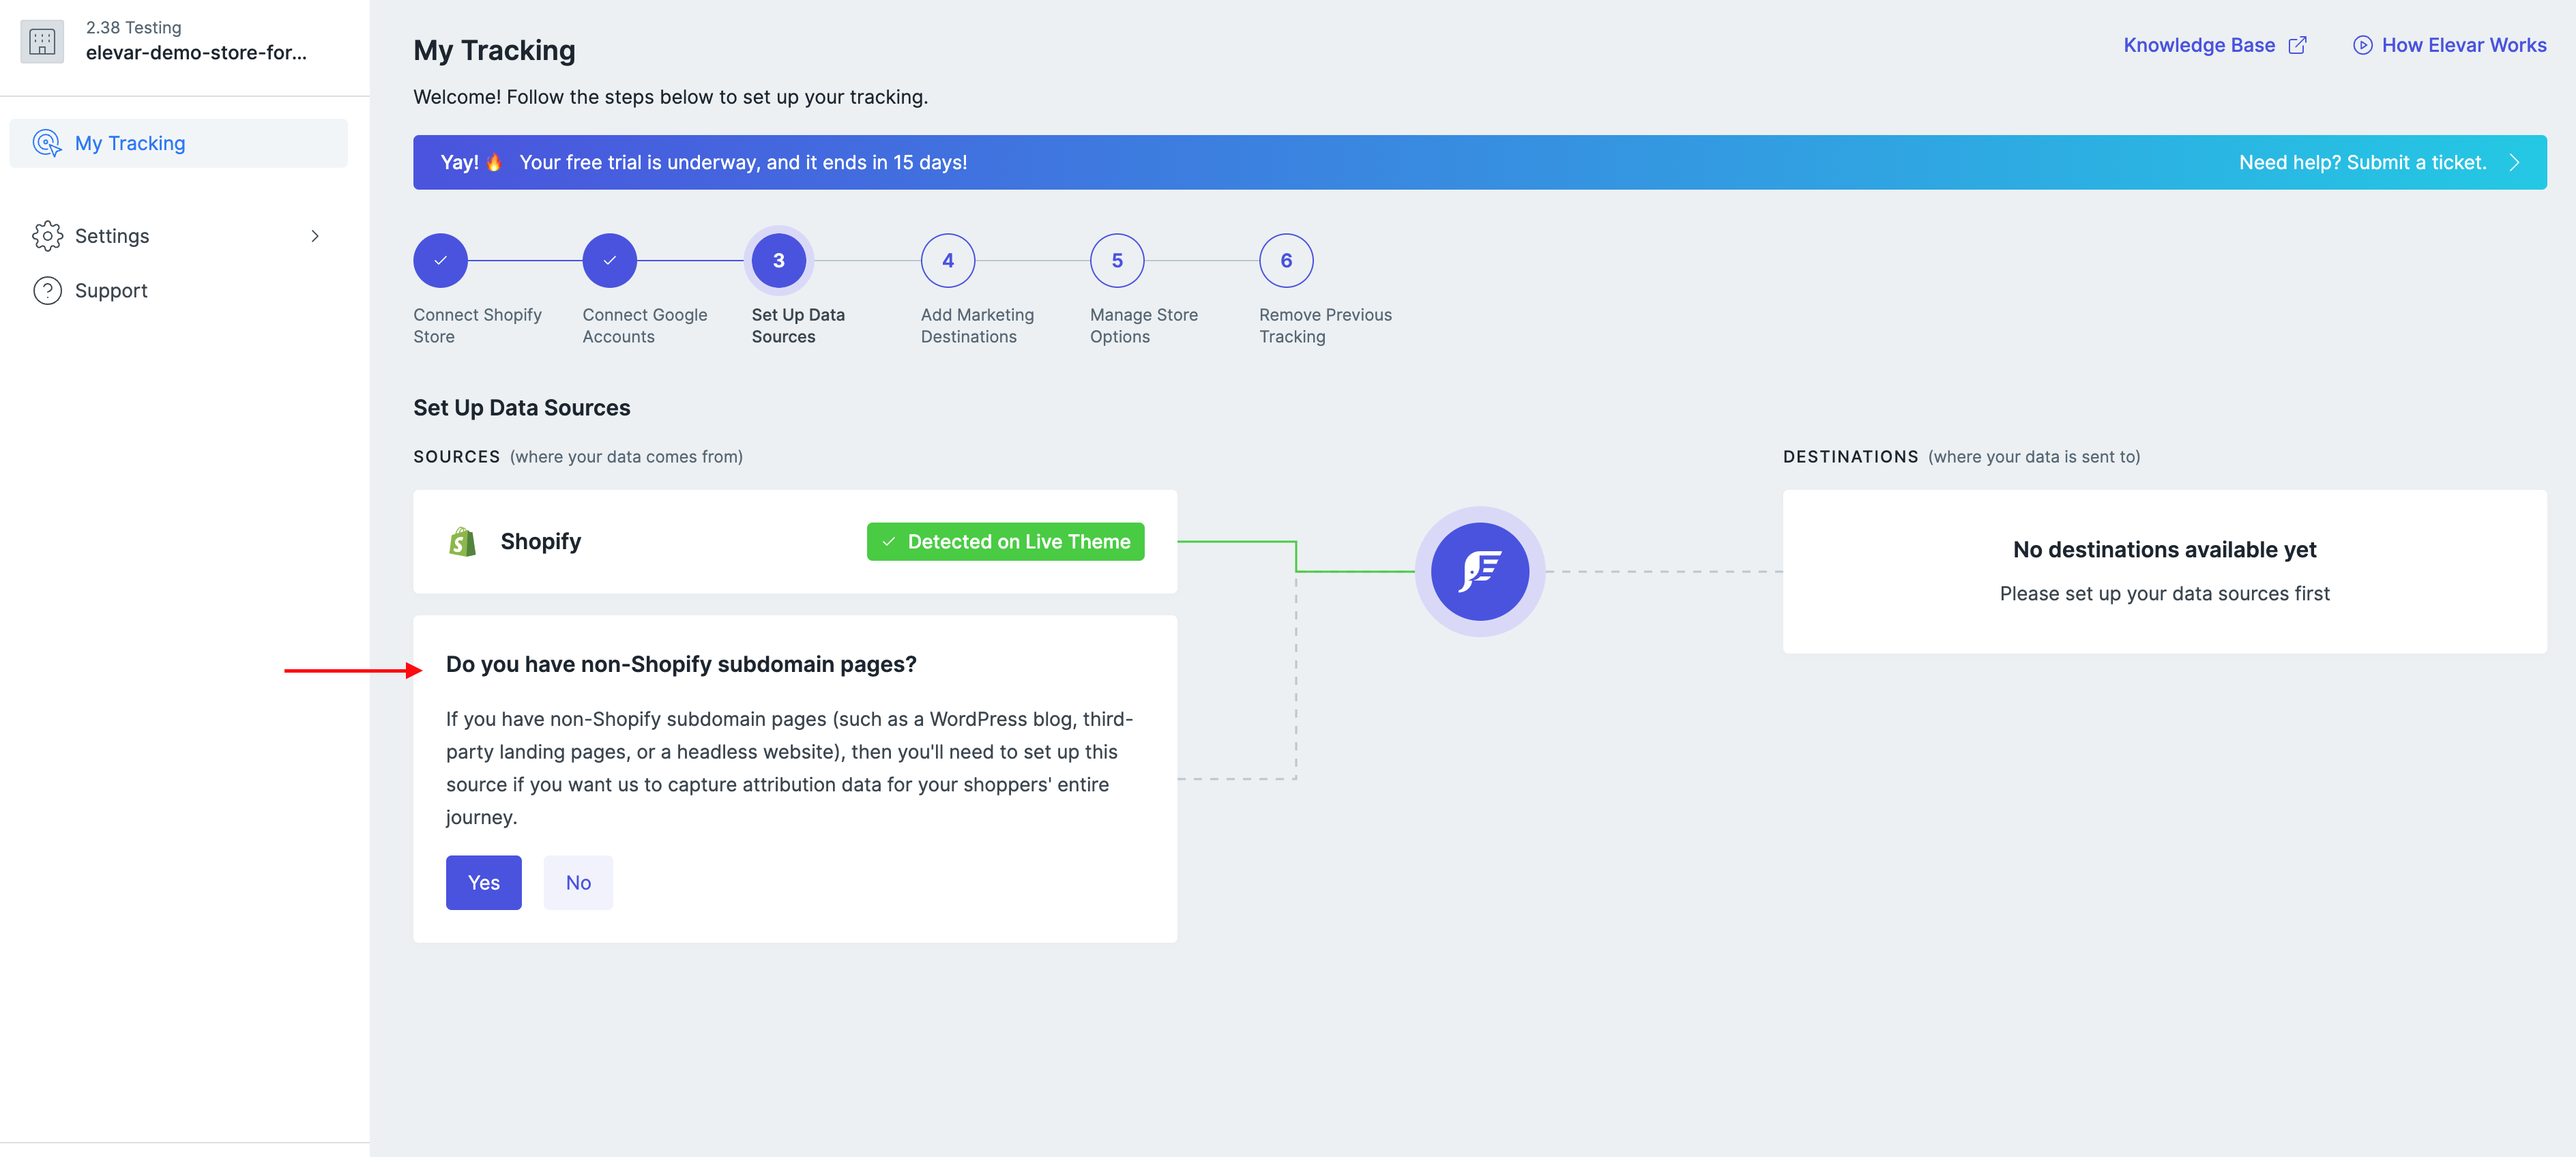Screen dimensions: 2576x1157
Task: Answer Yes to non-Shopify subdomain pages
Action: coord(483,883)
